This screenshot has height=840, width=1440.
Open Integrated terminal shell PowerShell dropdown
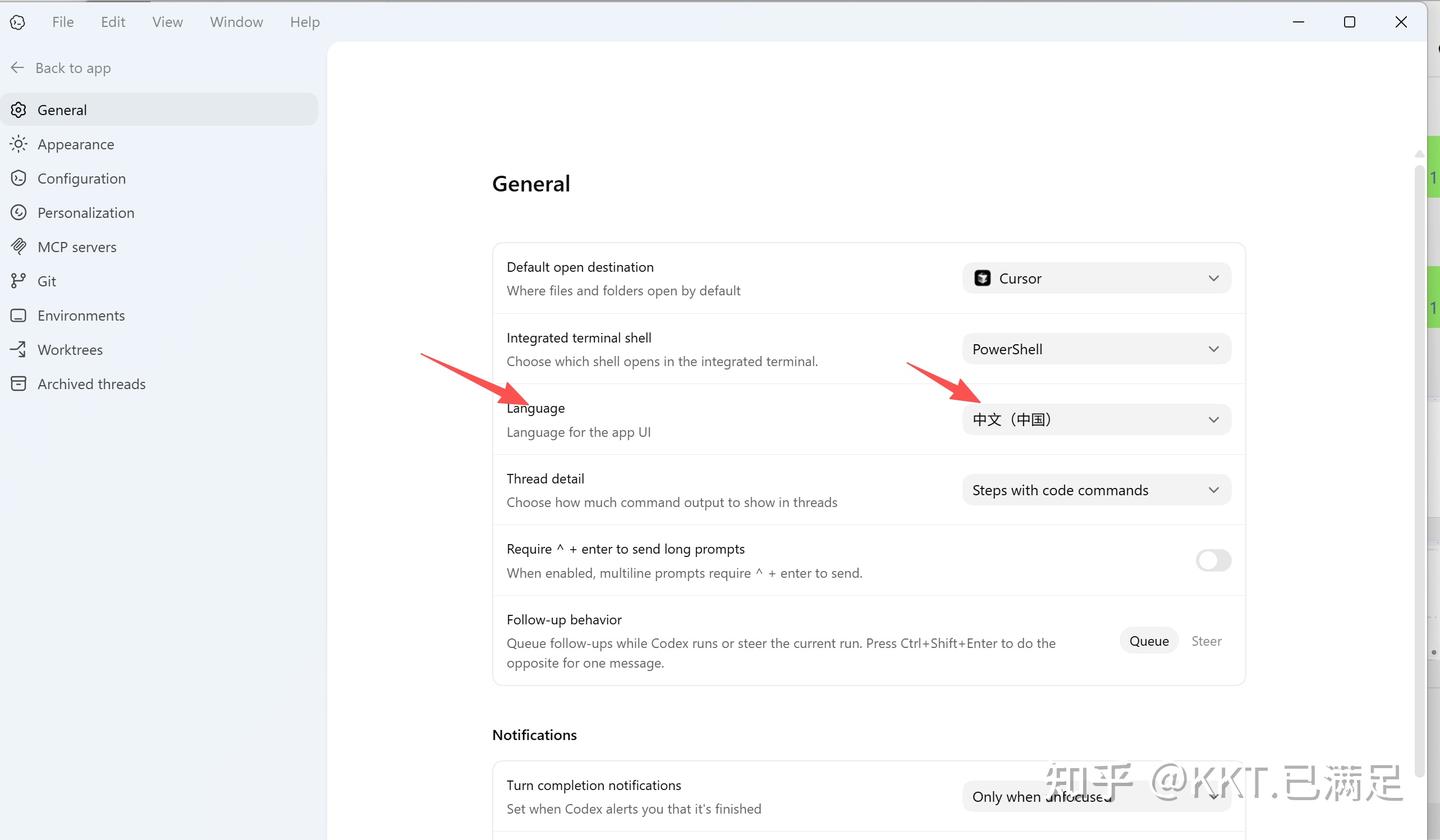(x=1097, y=349)
